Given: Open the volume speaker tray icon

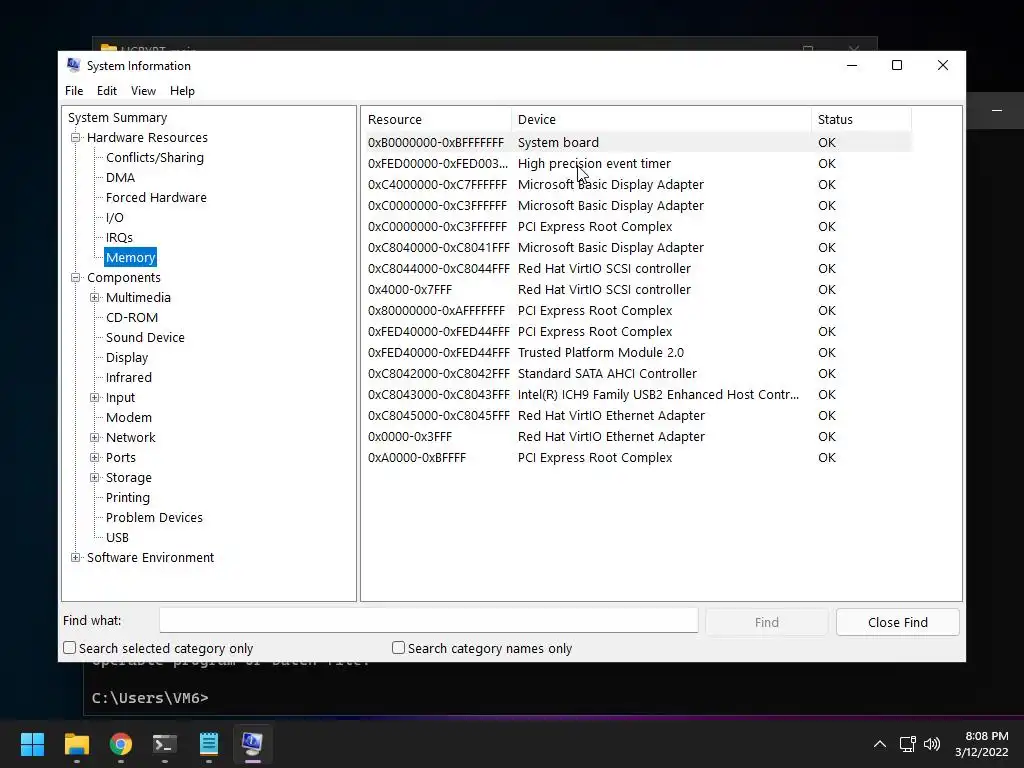Looking at the screenshot, I should click(x=932, y=744).
